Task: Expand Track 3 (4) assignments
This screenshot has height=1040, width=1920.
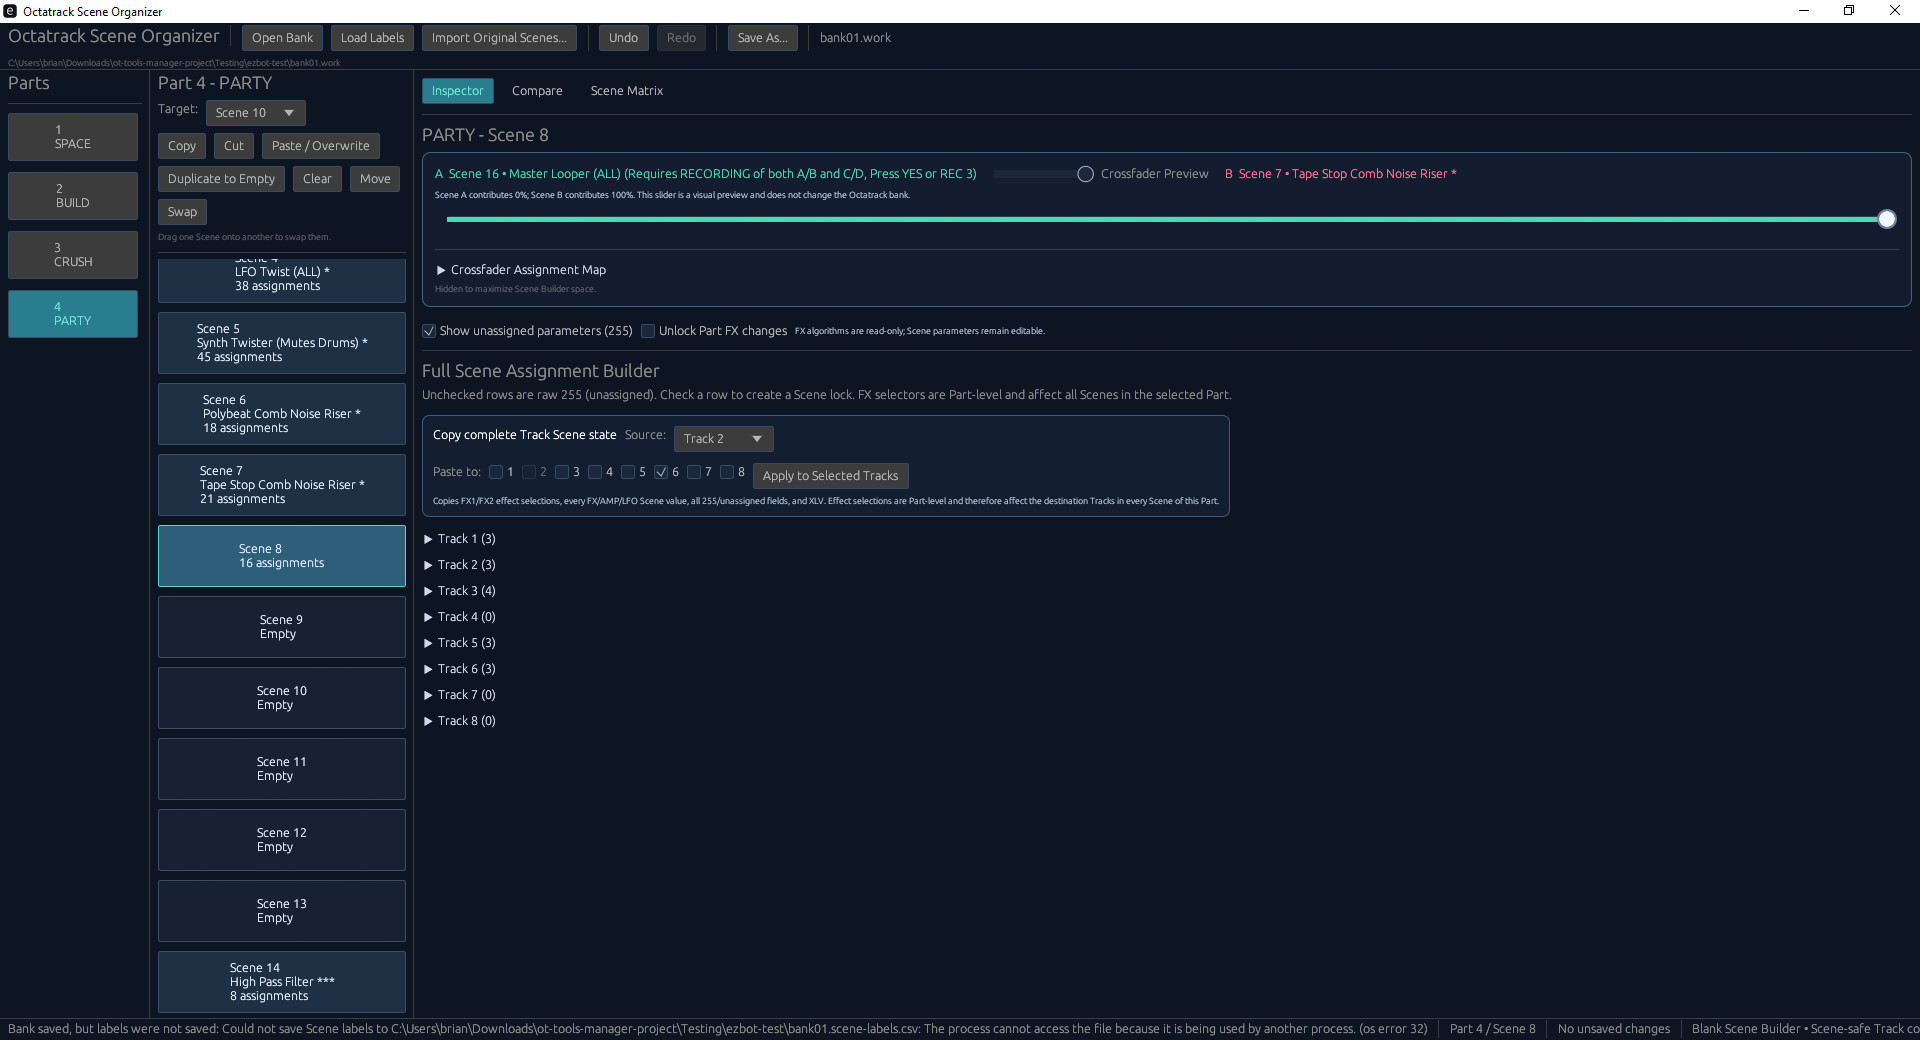Action: [460, 591]
